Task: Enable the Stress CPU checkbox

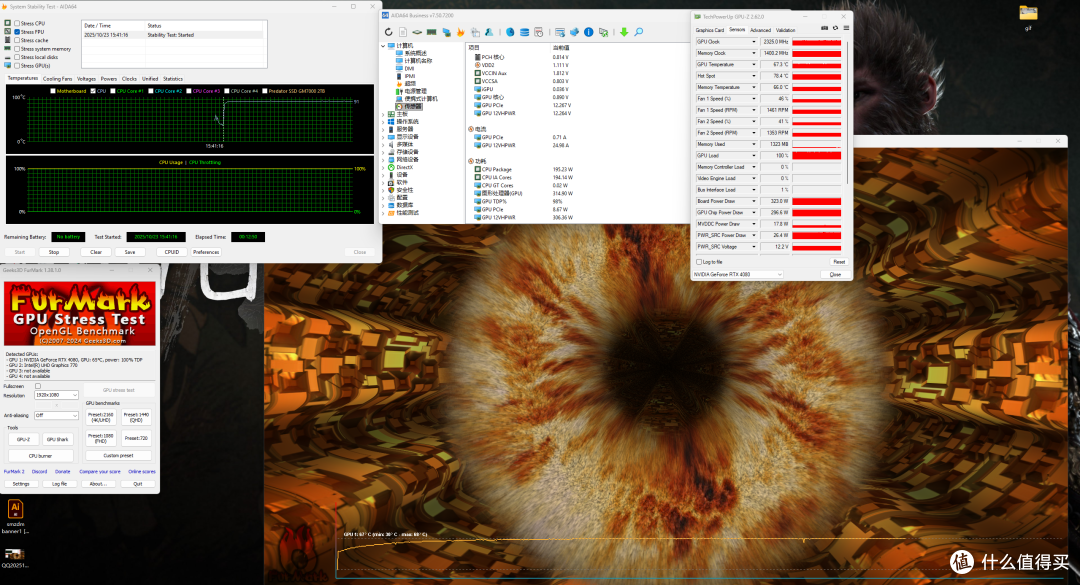Action: click(17, 23)
